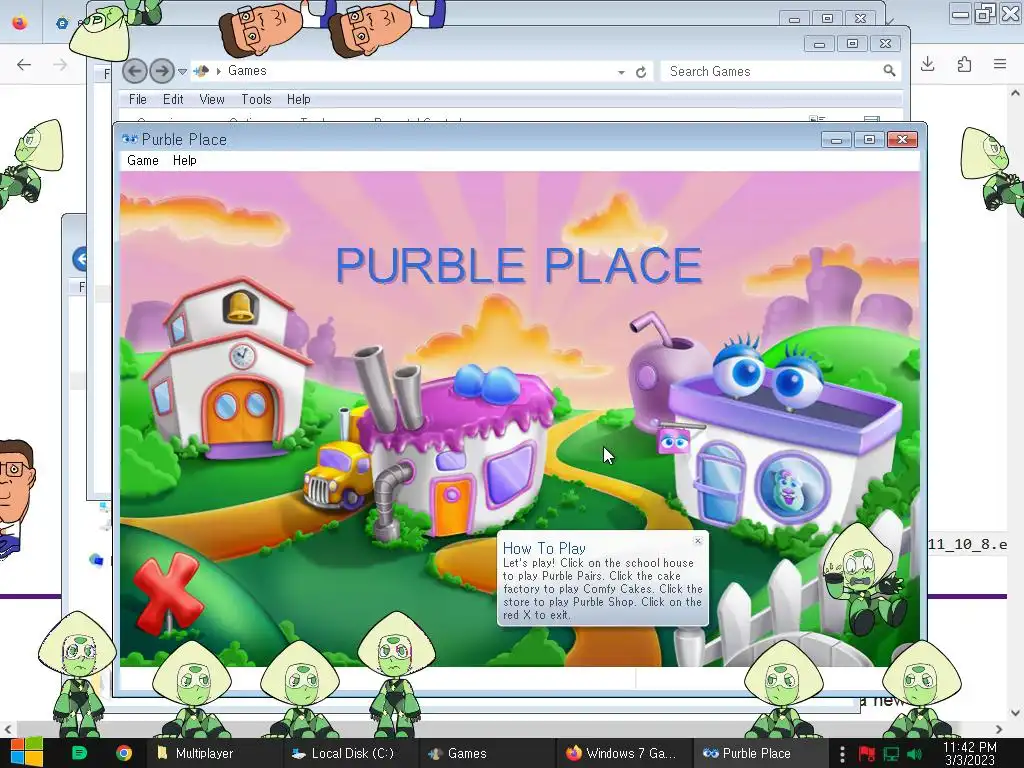Image resolution: width=1024 pixels, height=768 pixels.
Task: Click the browser forward arrow
Action: (59, 64)
